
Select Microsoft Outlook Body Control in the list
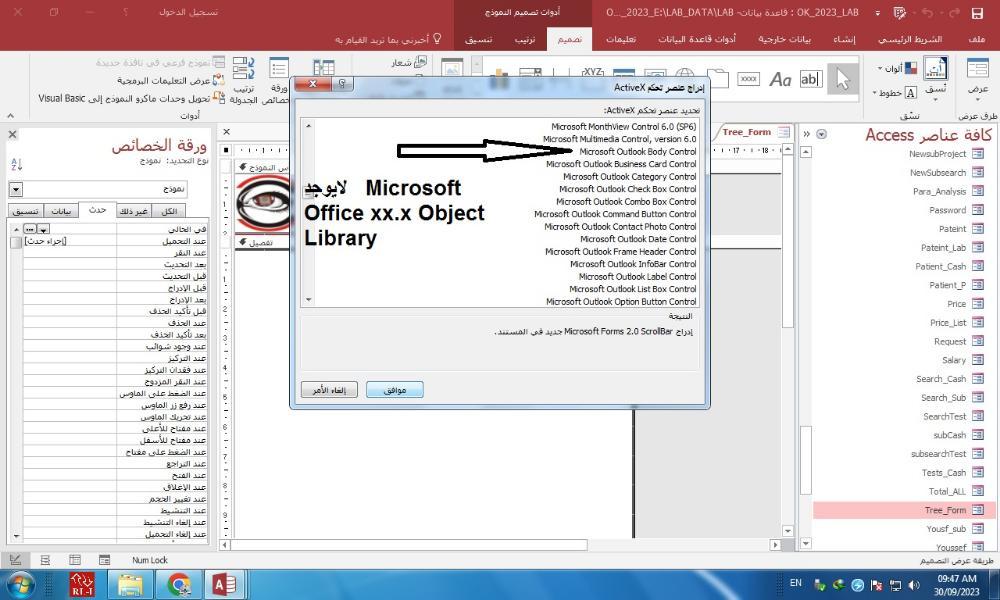[x=638, y=152]
